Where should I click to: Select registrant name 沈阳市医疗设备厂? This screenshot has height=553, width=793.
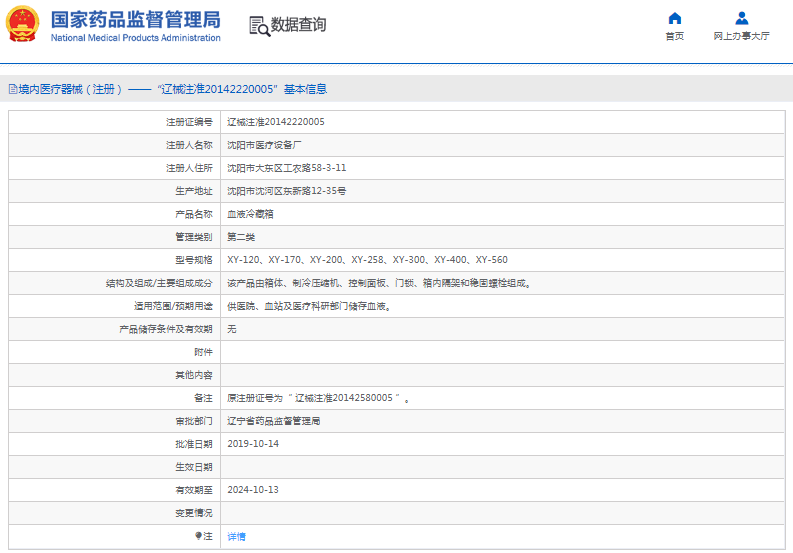click(263, 144)
